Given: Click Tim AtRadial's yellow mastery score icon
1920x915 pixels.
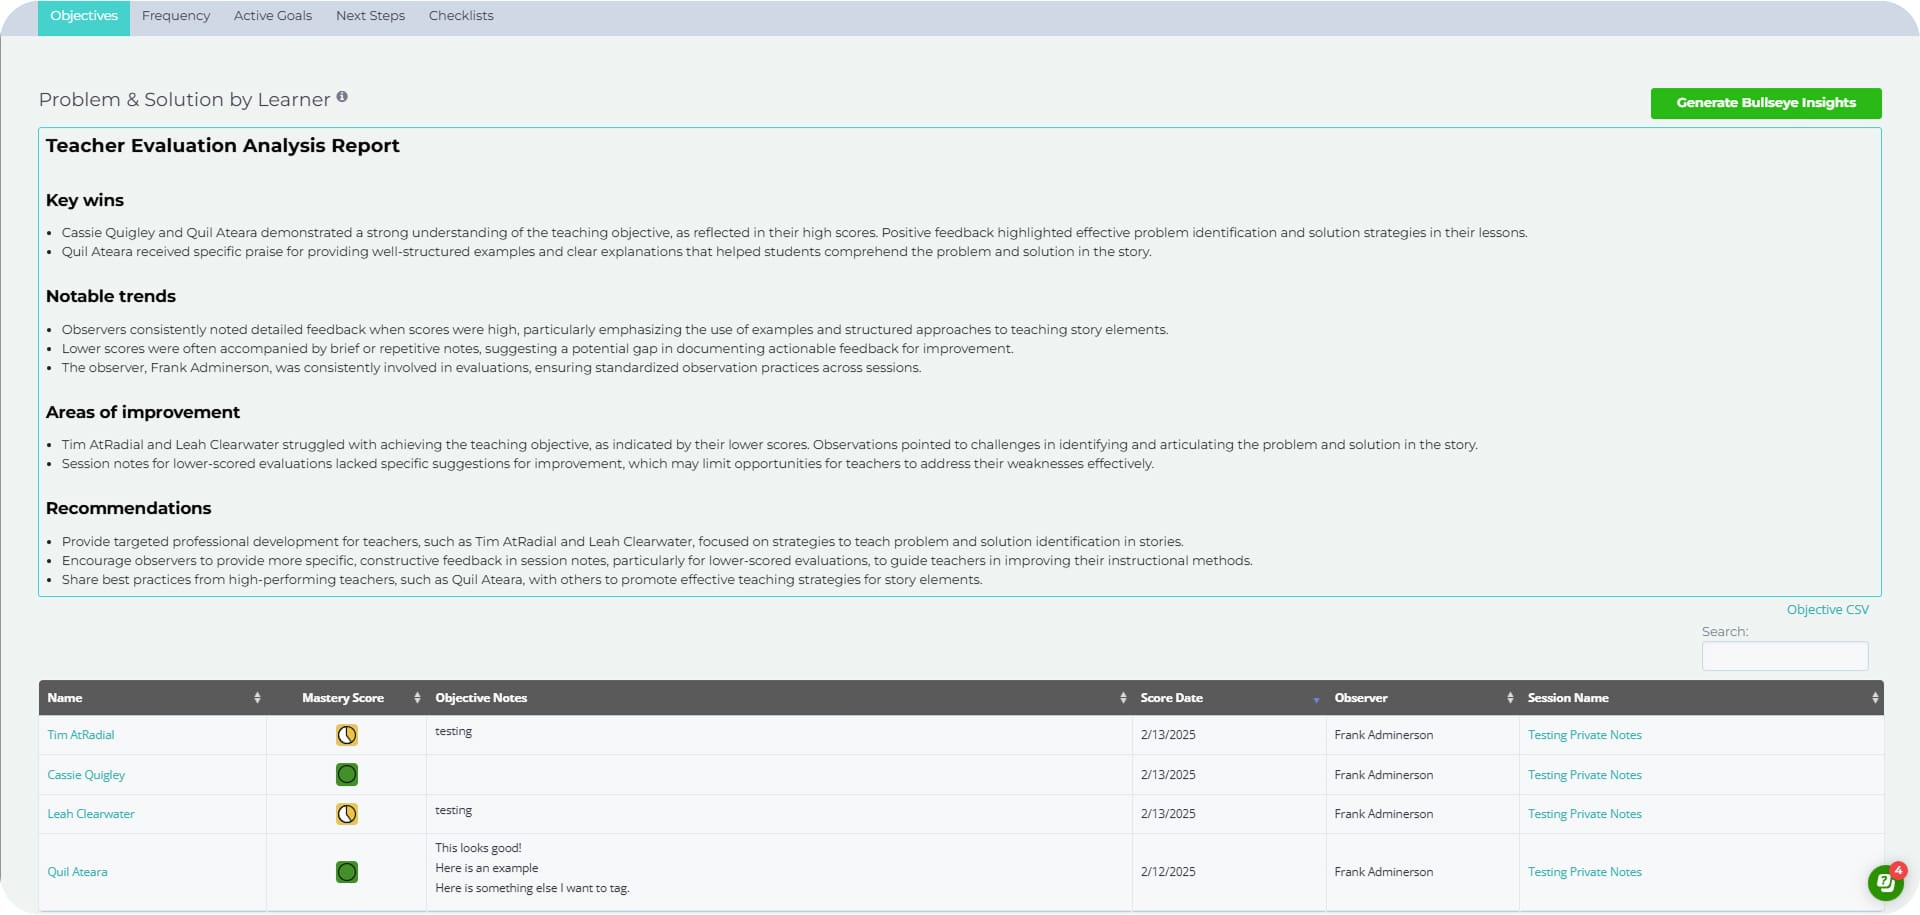Looking at the screenshot, I should (347, 735).
